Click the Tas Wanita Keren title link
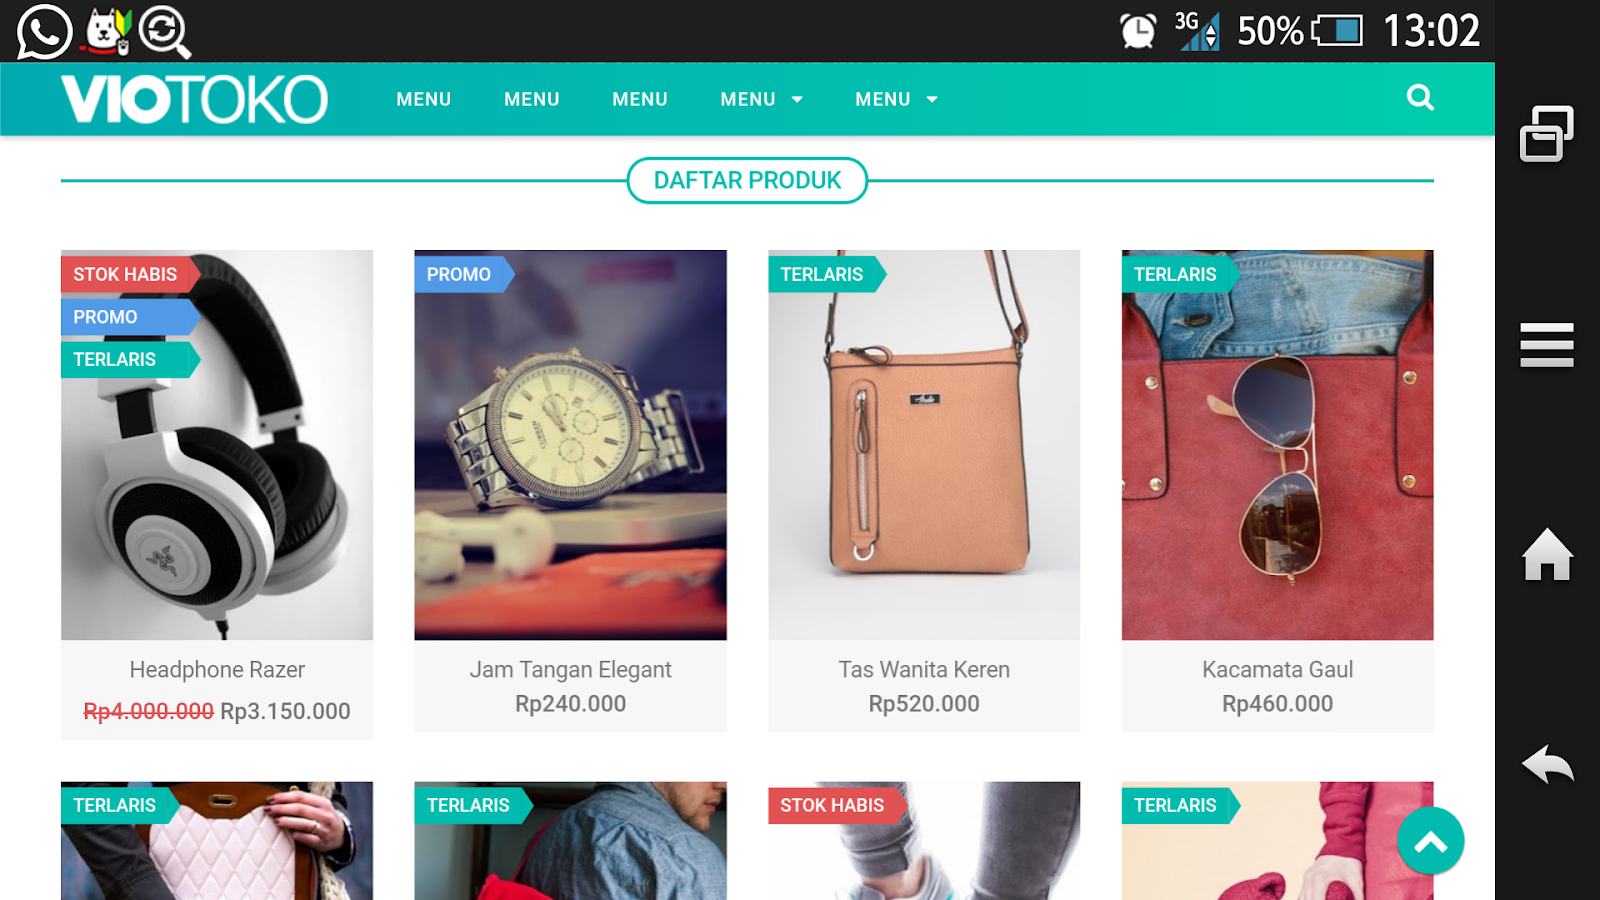The height and width of the screenshot is (900, 1600). pyautogui.click(x=924, y=670)
